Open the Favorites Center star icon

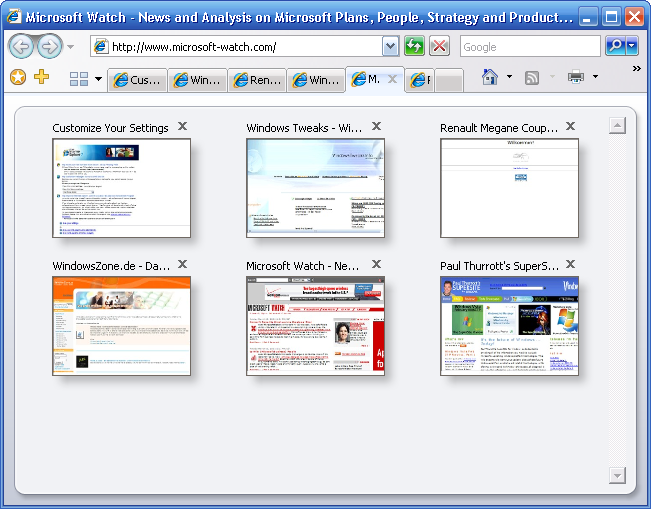coord(17,78)
